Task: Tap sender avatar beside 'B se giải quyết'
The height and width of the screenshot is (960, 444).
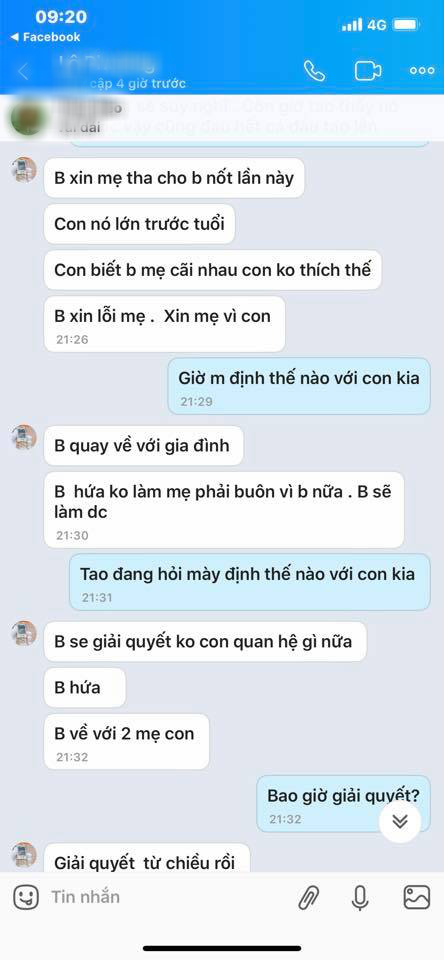Action: click(x=24, y=634)
